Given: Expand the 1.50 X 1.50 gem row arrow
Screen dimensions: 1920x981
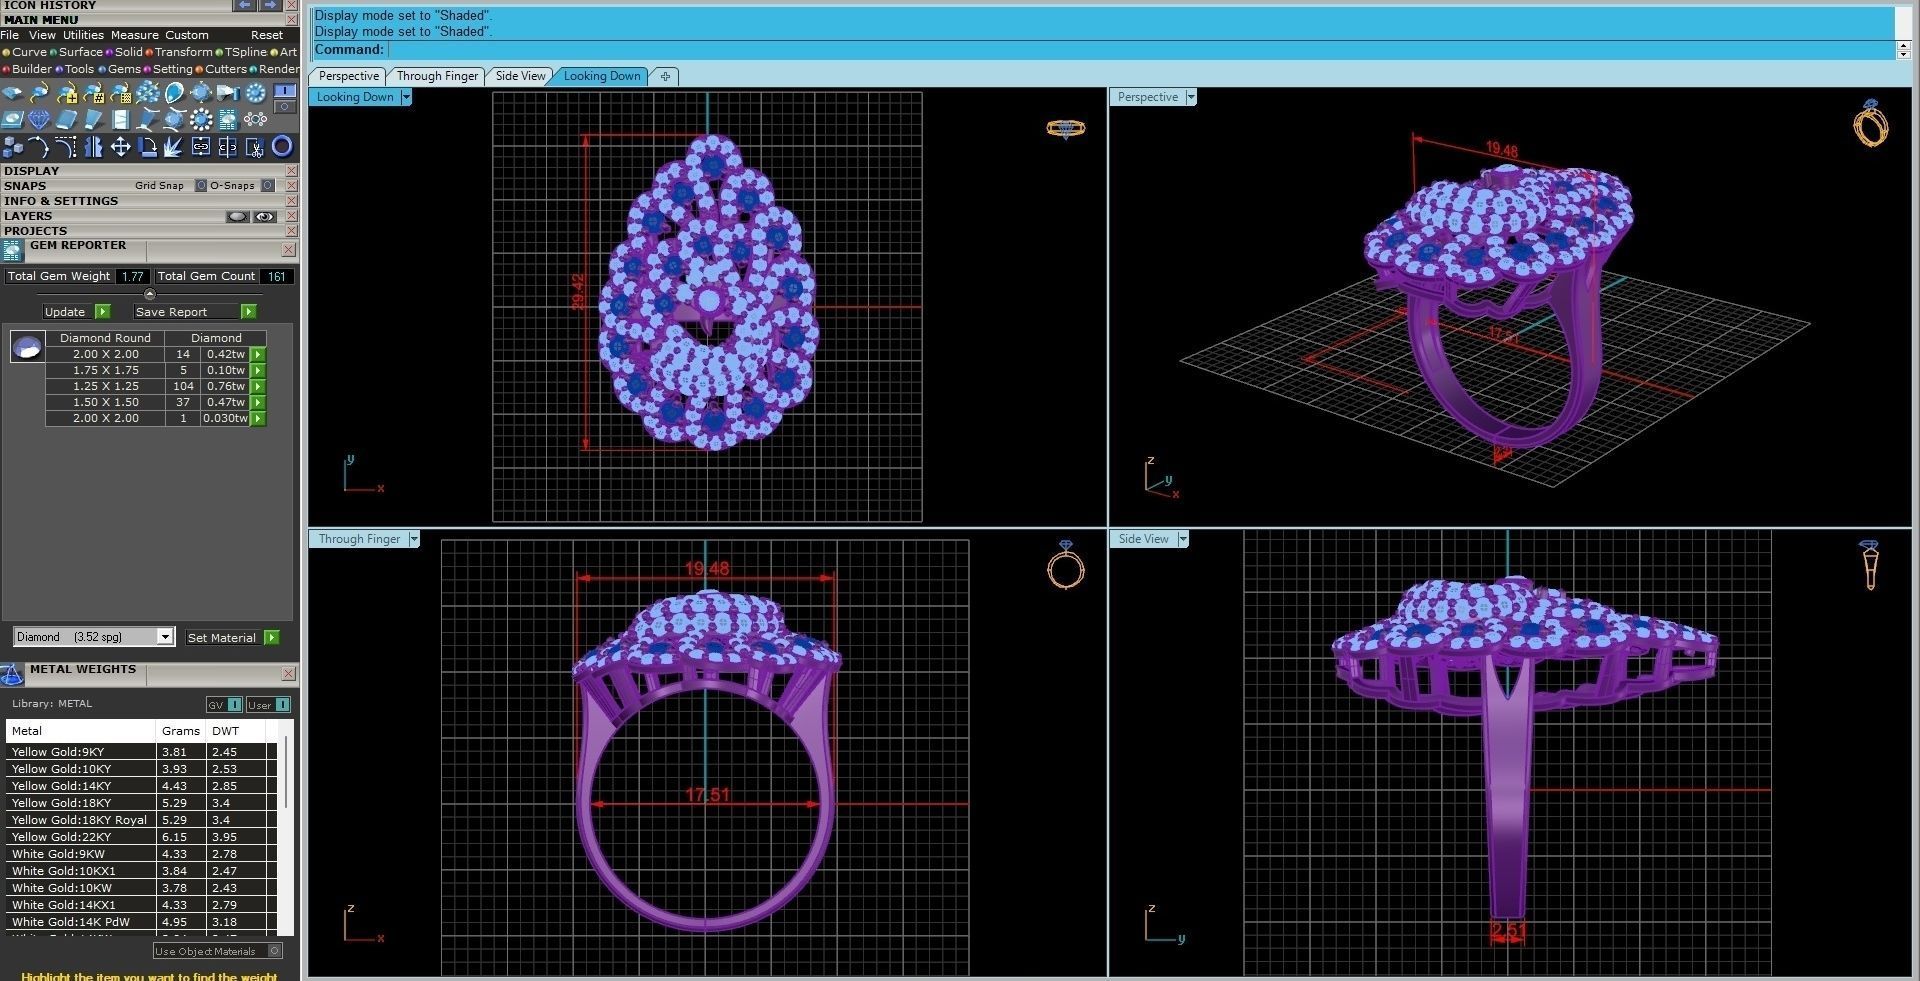Looking at the screenshot, I should 258,402.
